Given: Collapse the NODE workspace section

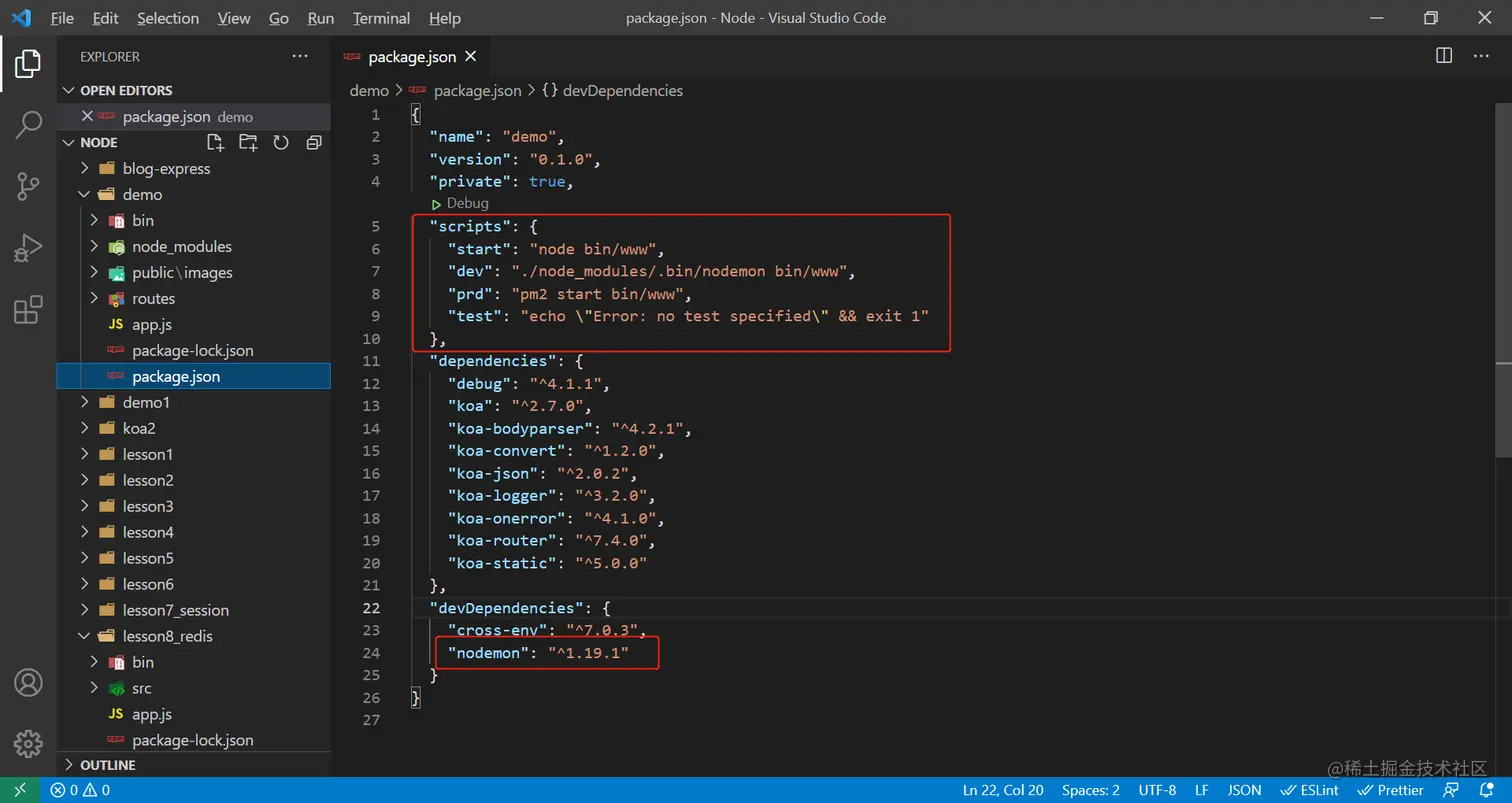Looking at the screenshot, I should pos(98,142).
